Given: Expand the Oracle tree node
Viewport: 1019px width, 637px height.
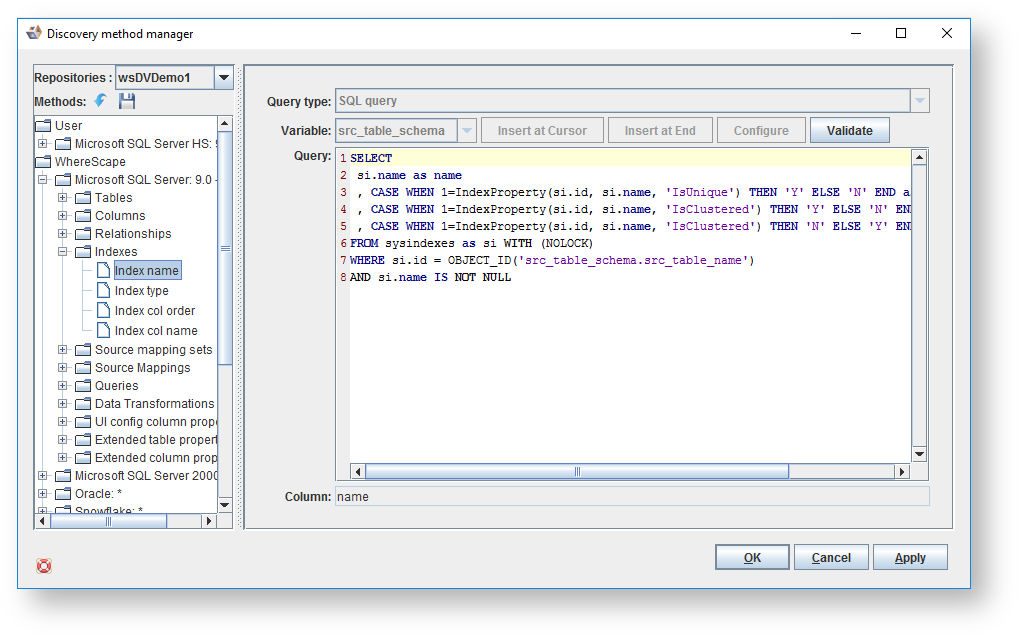Looking at the screenshot, I should tap(43, 494).
